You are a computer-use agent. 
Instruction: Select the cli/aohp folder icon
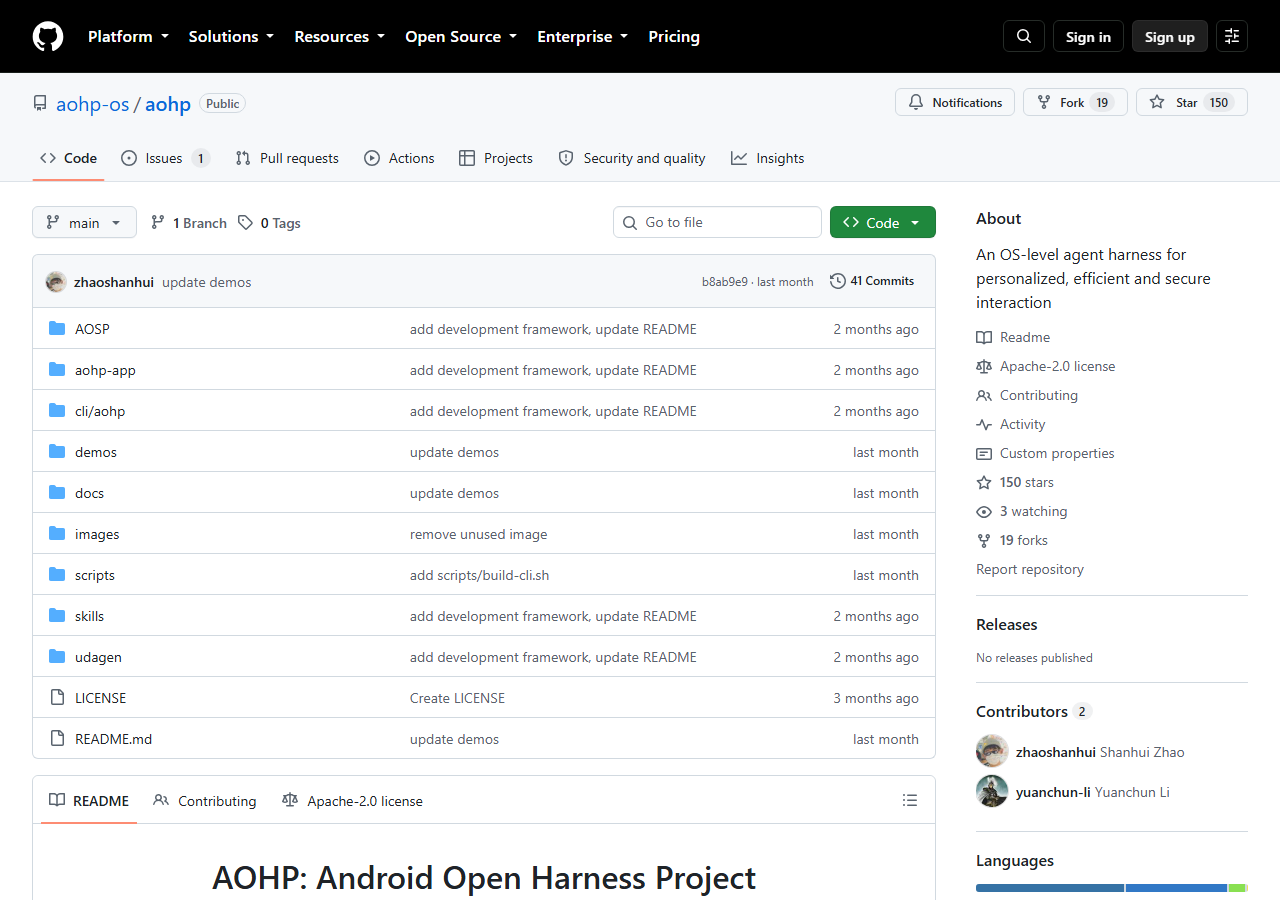57,411
